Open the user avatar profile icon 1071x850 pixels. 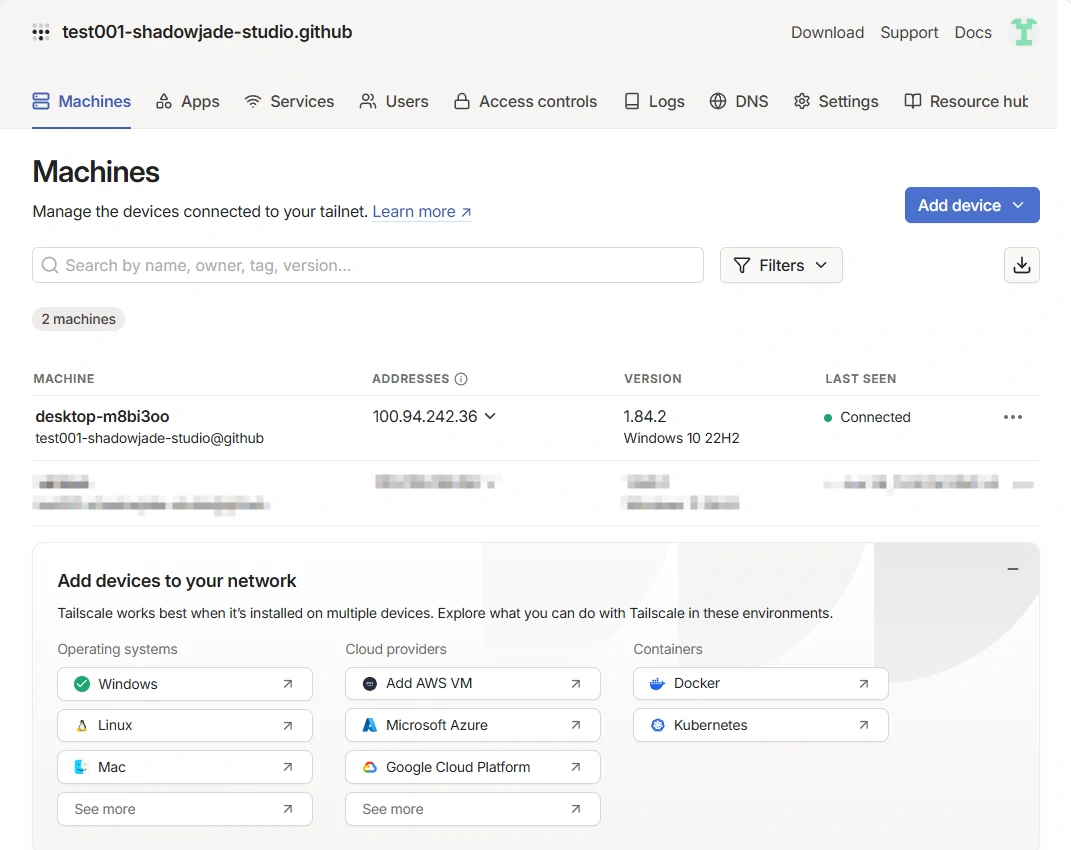pos(1023,32)
